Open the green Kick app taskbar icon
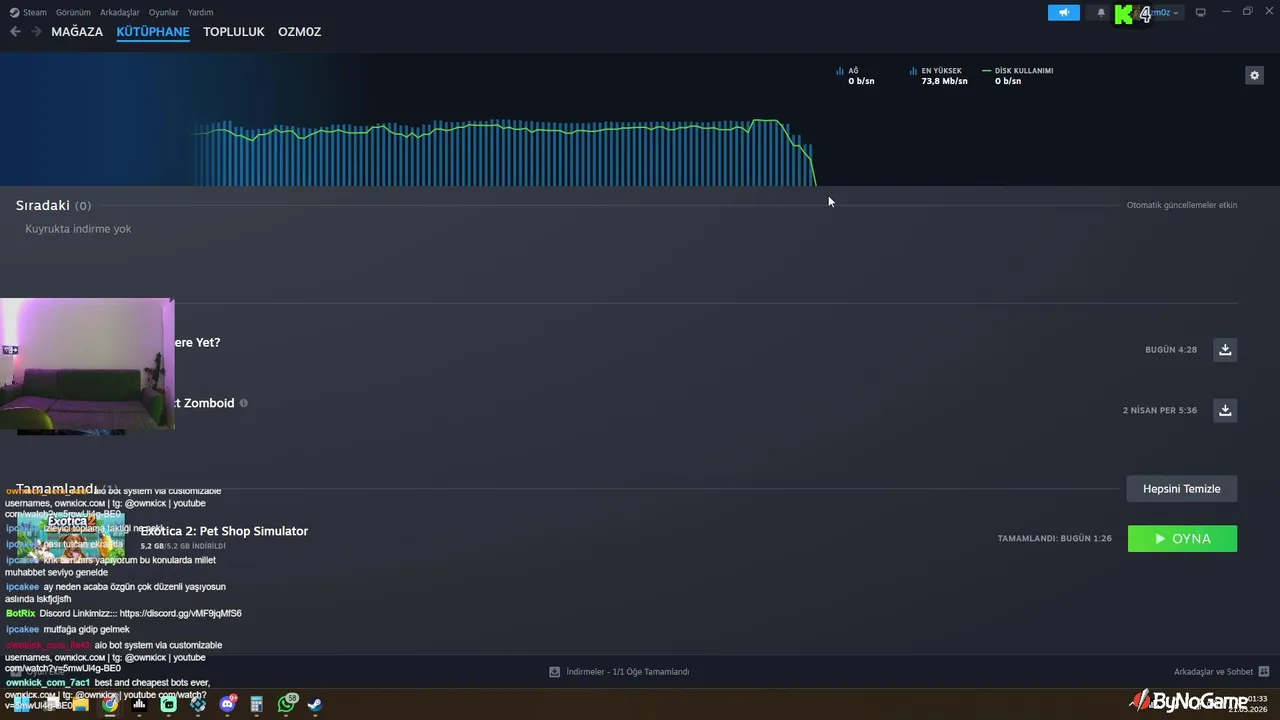The image size is (1280, 720). 168,704
